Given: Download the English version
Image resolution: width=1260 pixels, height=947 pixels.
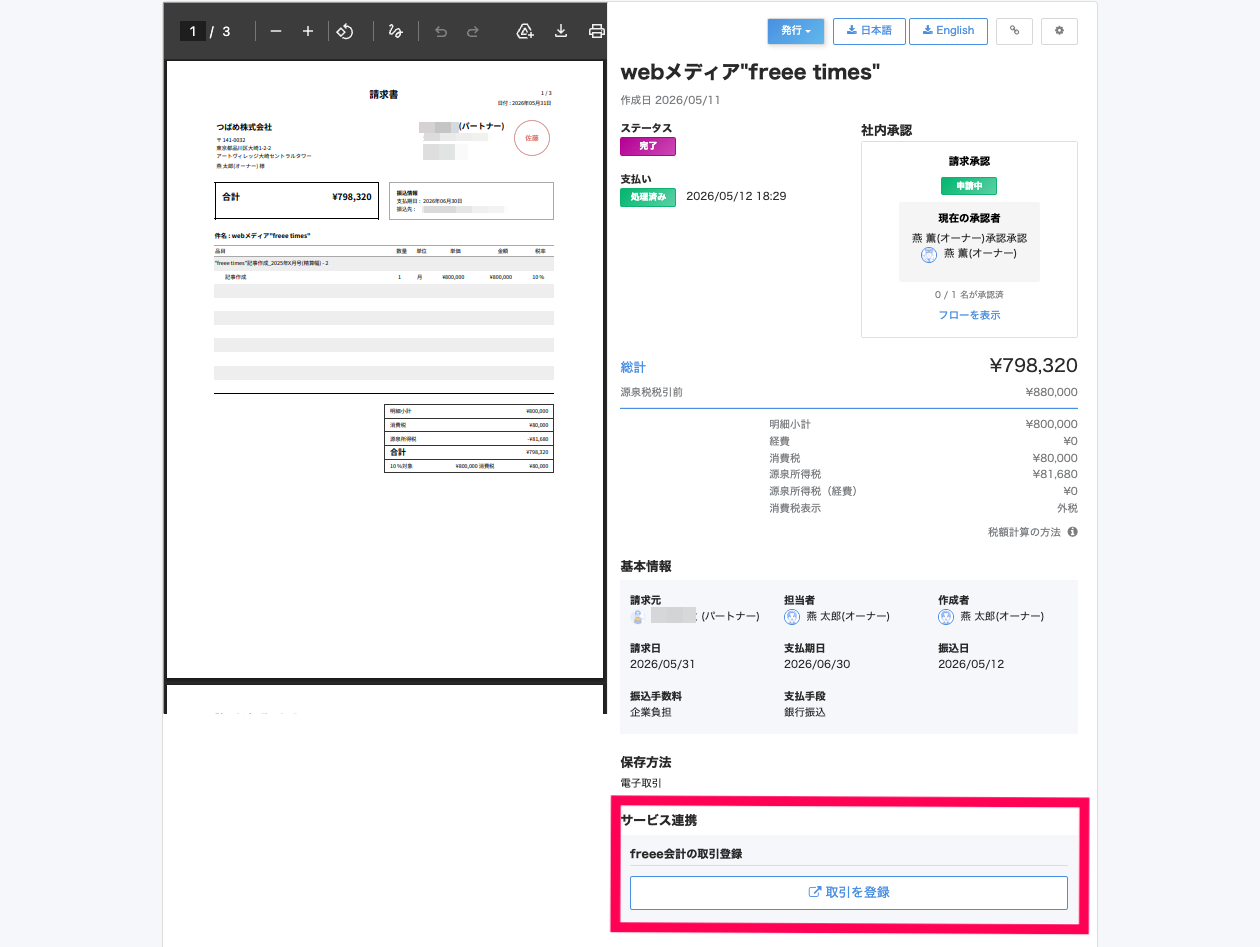Looking at the screenshot, I should (948, 31).
